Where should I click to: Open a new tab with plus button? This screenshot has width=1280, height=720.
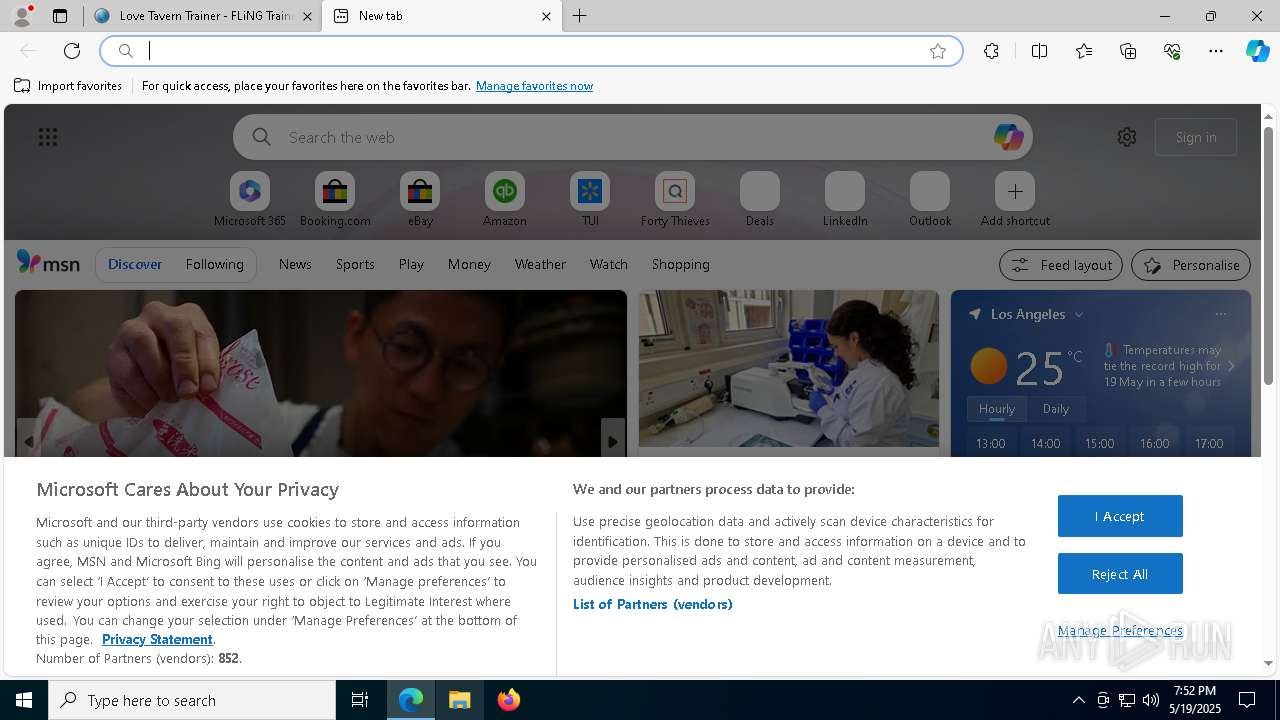(579, 16)
